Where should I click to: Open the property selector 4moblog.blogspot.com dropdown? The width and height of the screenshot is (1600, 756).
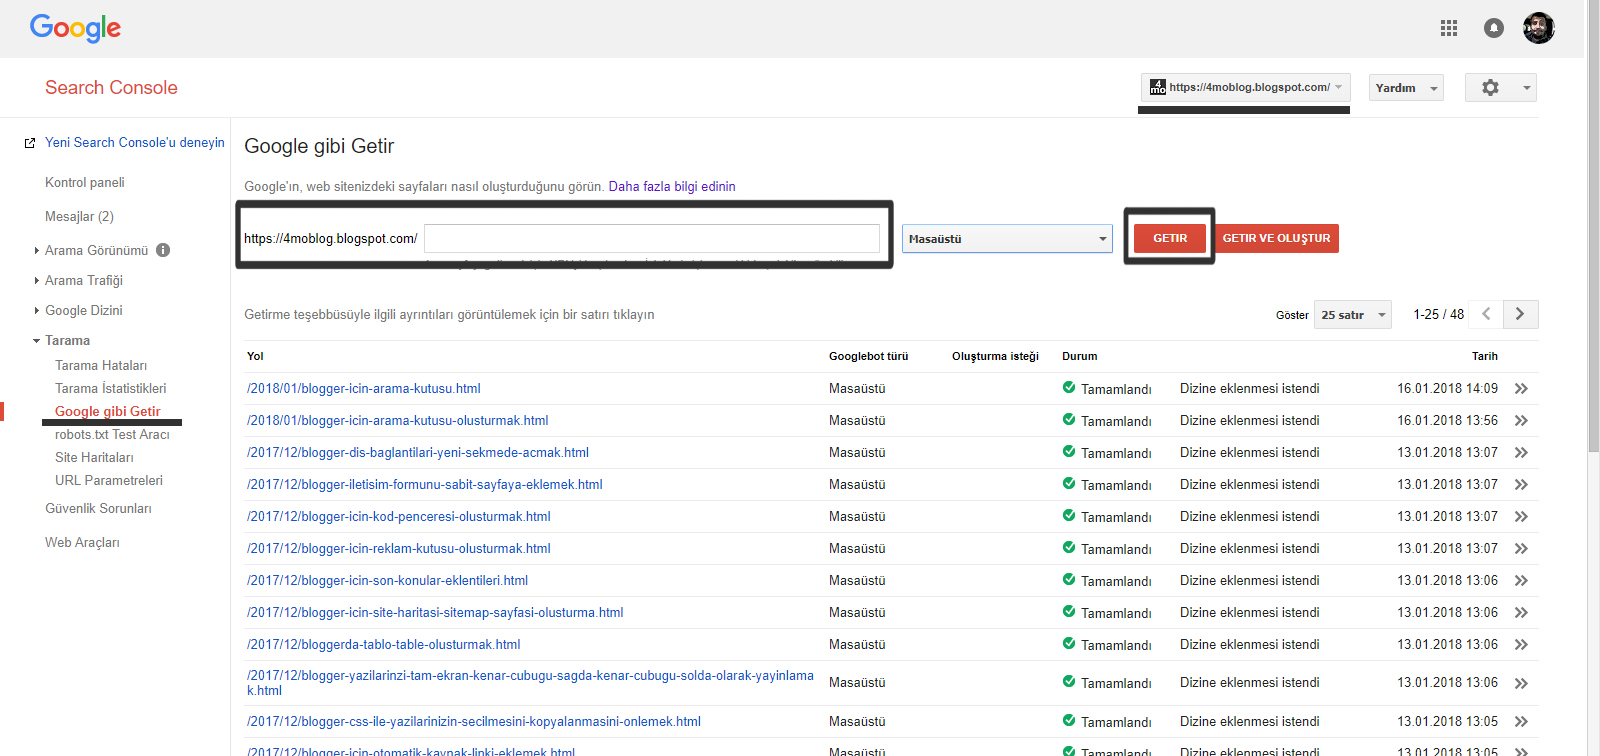[x=1246, y=87]
